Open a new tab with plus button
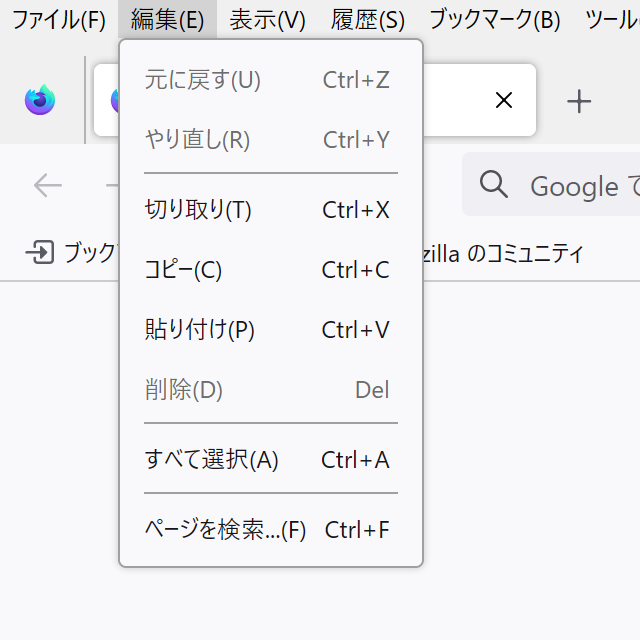The height and width of the screenshot is (640, 640). tap(579, 100)
